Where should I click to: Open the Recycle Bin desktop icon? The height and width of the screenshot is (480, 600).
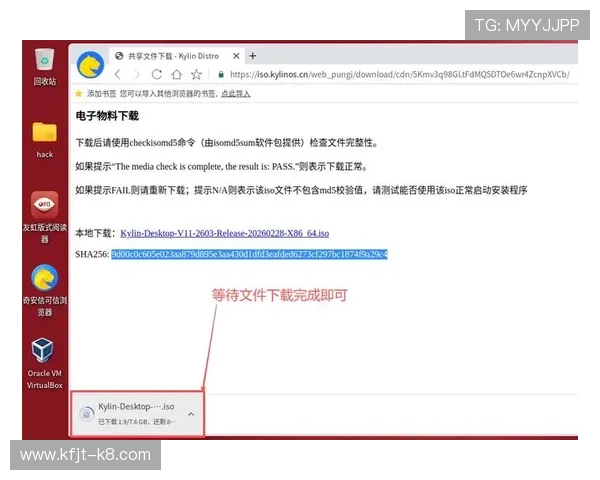(x=45, y=66)
